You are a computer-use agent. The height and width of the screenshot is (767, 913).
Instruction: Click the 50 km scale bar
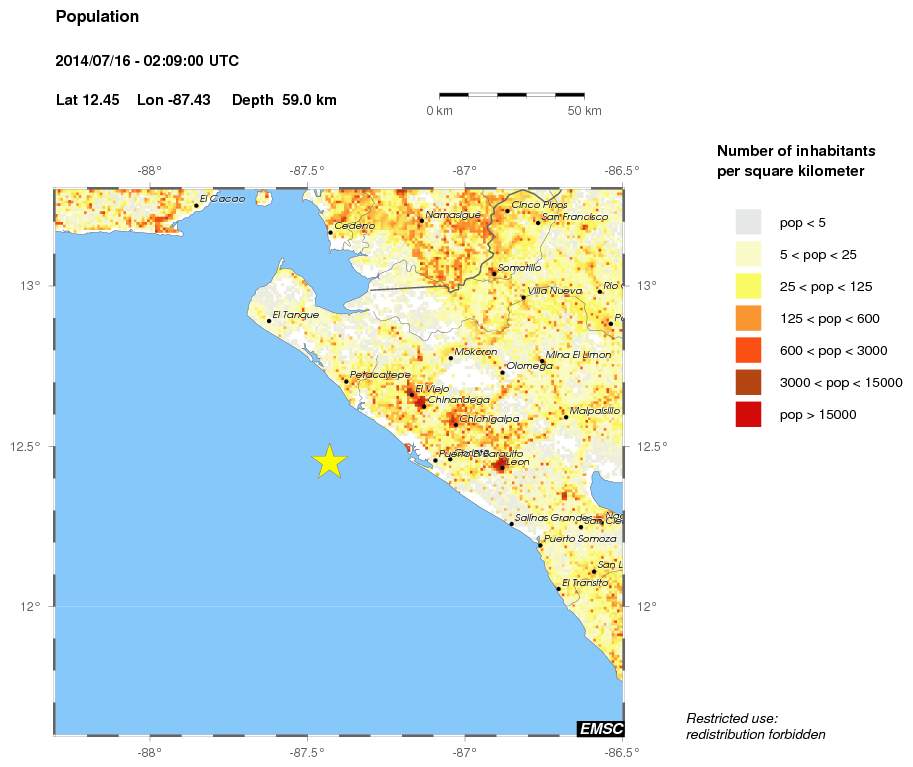click(512, 95)
